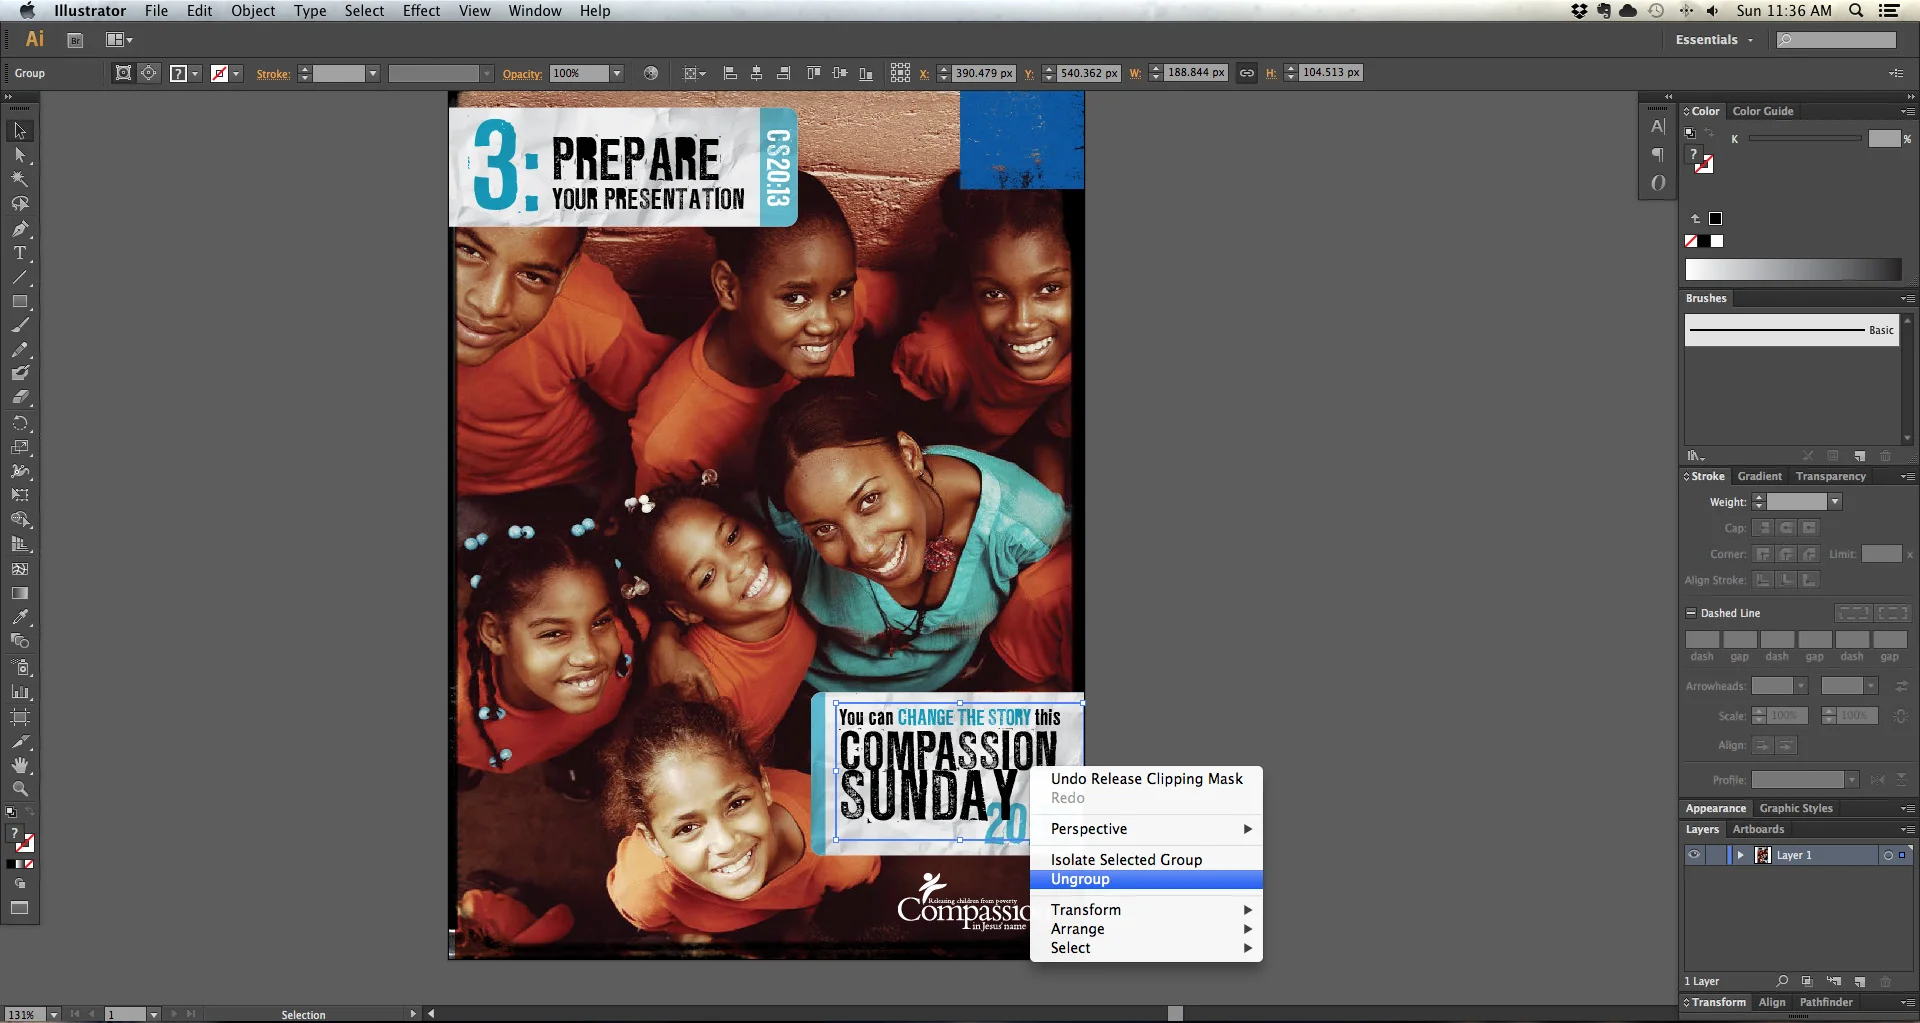Screen dimensions: 1920x1023
Task: Switch to the Transparency tab
Action: (1830, 476)
